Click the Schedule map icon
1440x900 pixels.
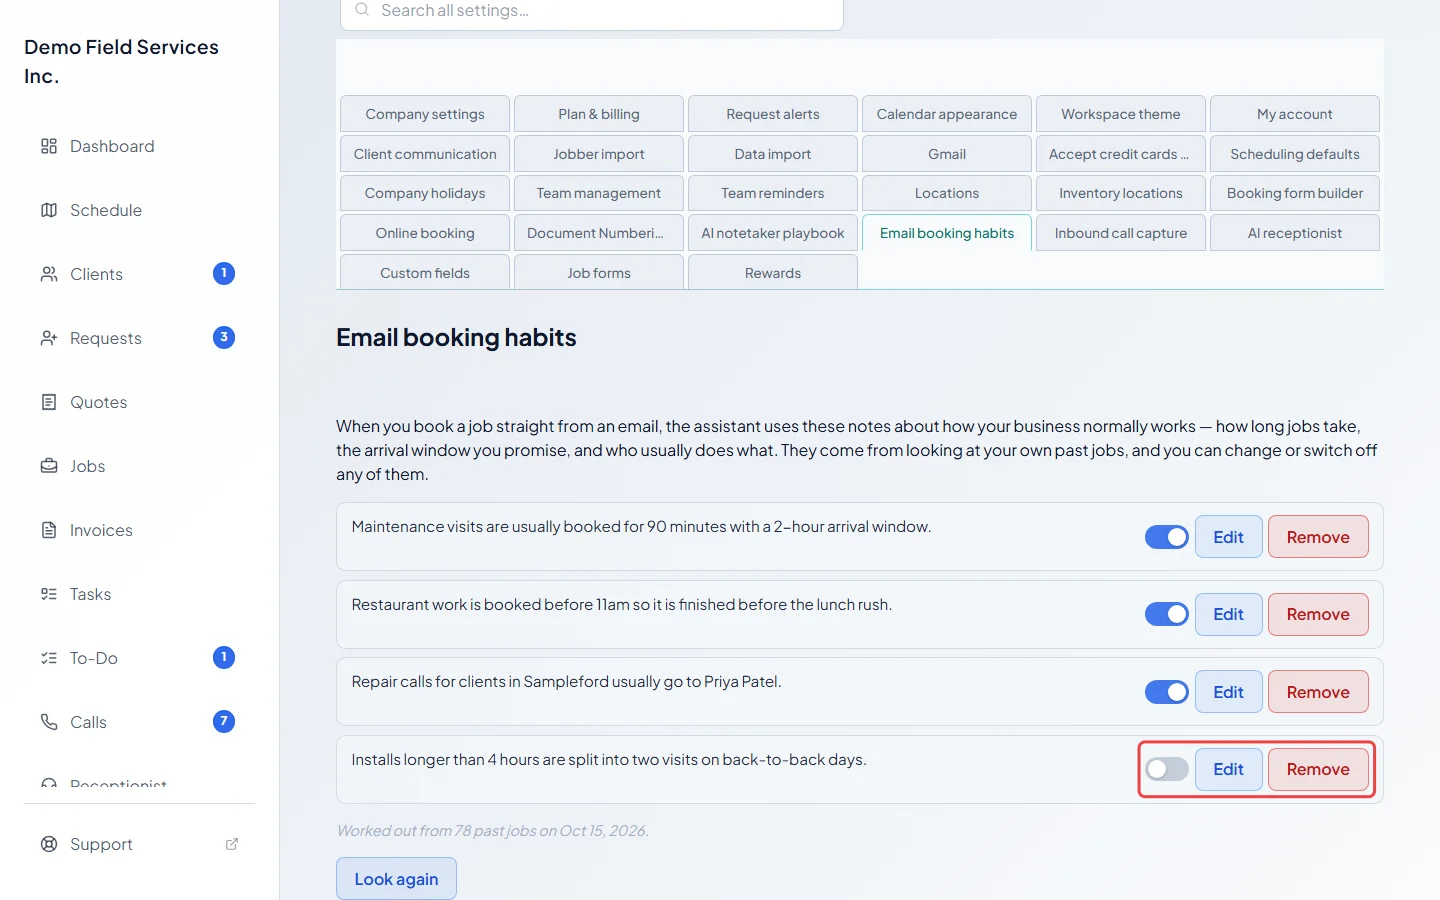coord(49,210)
